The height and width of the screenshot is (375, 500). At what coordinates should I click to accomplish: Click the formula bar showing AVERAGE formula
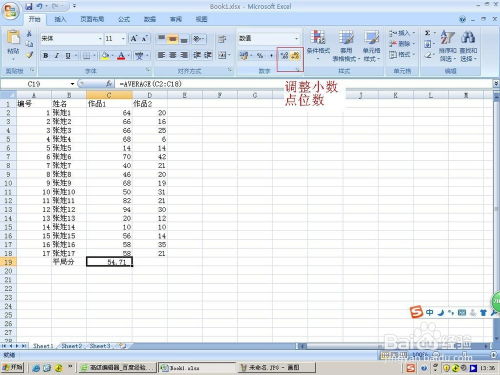click(x=303, y=84)
